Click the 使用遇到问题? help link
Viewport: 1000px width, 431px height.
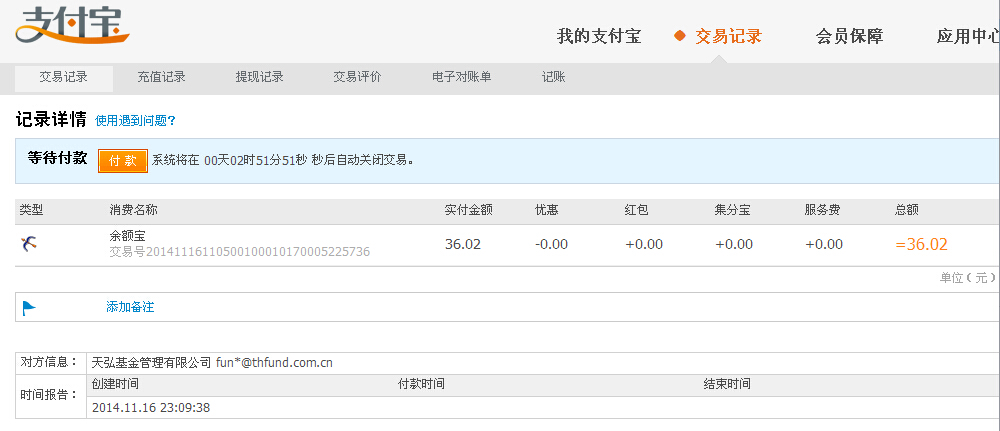tap(135, 120)
